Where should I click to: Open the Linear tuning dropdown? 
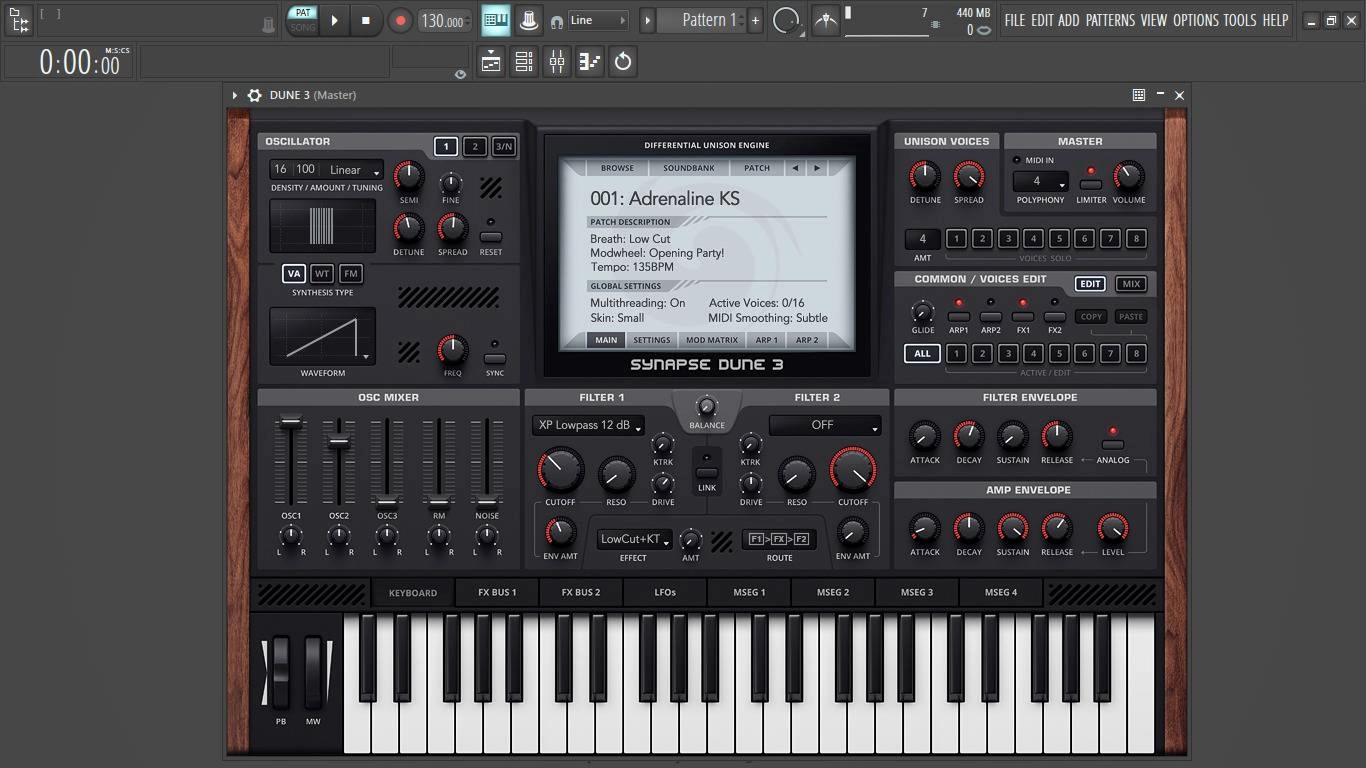(x=352, y=170)
